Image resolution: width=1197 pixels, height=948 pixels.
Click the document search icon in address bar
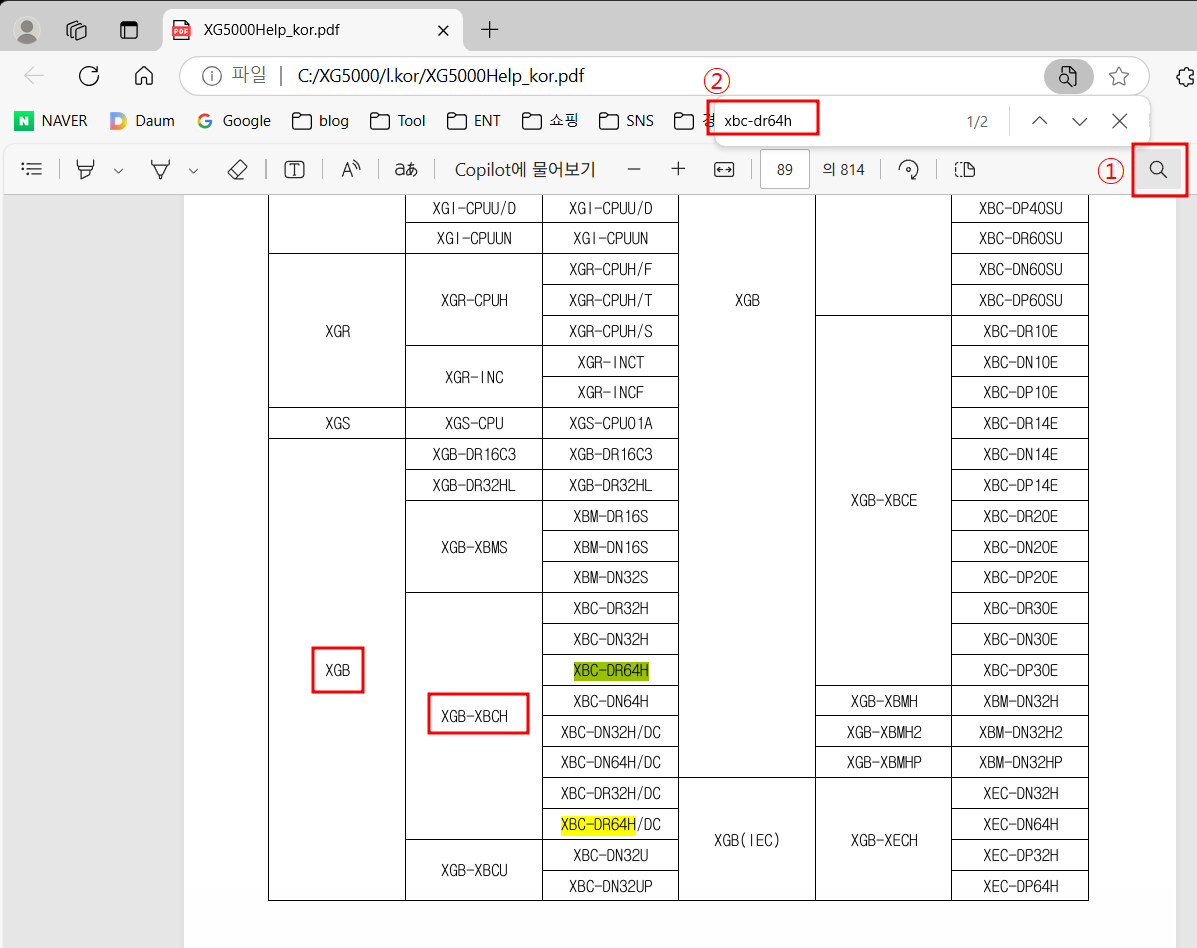pos(1068,76)
